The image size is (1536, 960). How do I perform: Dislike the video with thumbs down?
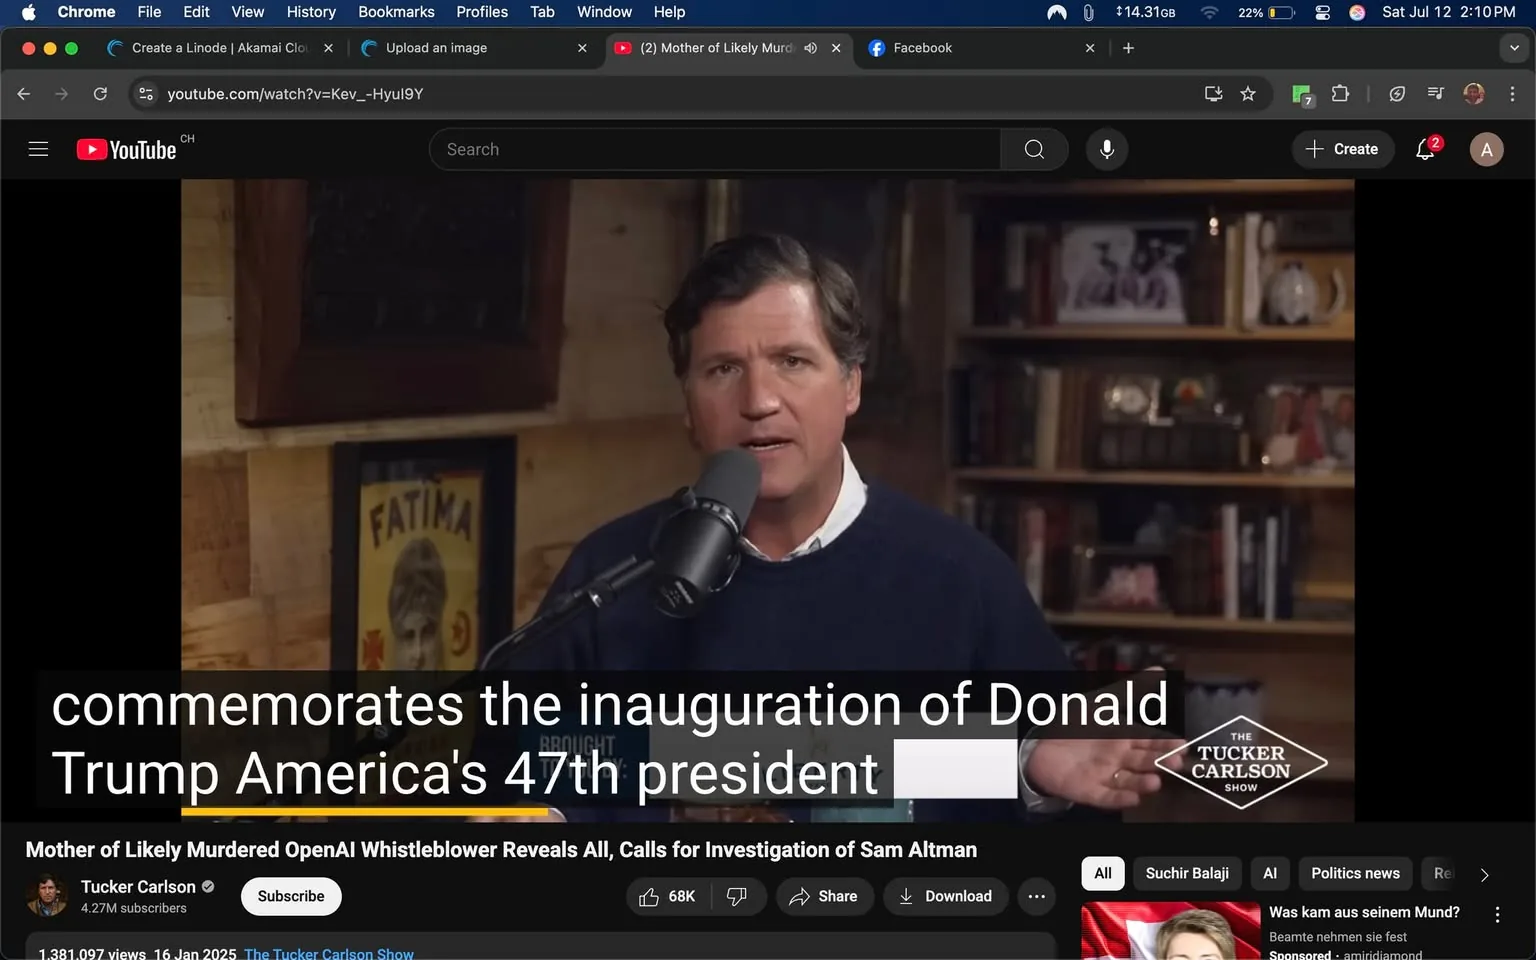(737, 896)
